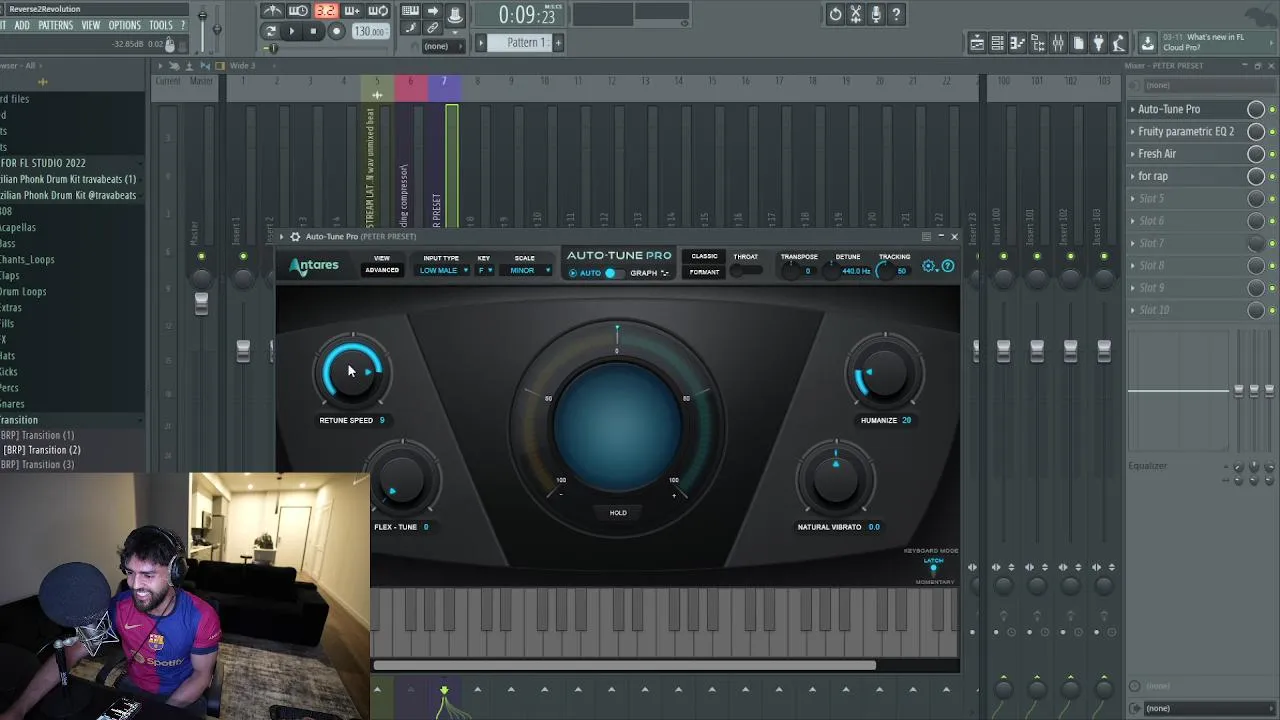
Task: Click the Retune Speed knob
Action: pos(352,372)
